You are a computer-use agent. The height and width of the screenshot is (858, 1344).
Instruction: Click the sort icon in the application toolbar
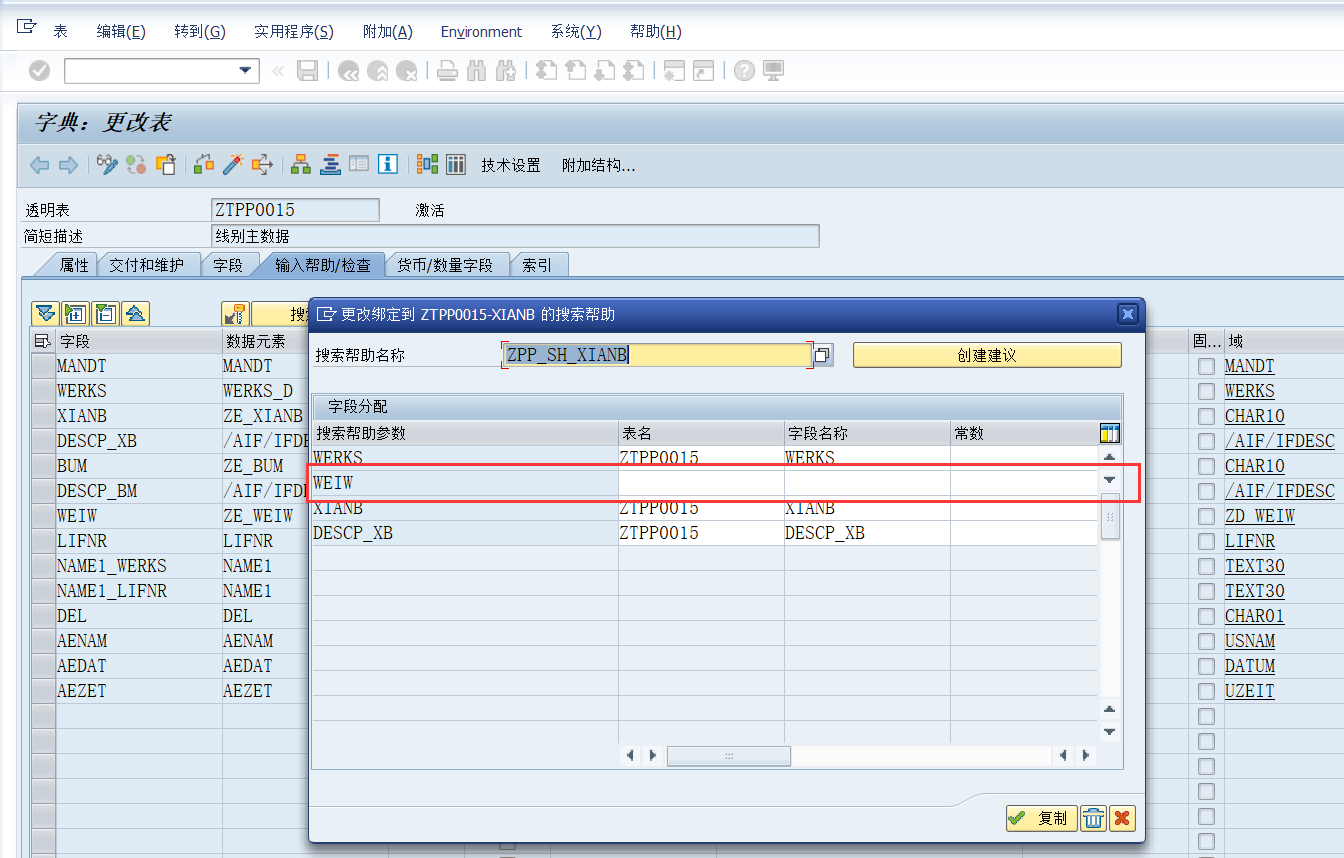[330, 164]
